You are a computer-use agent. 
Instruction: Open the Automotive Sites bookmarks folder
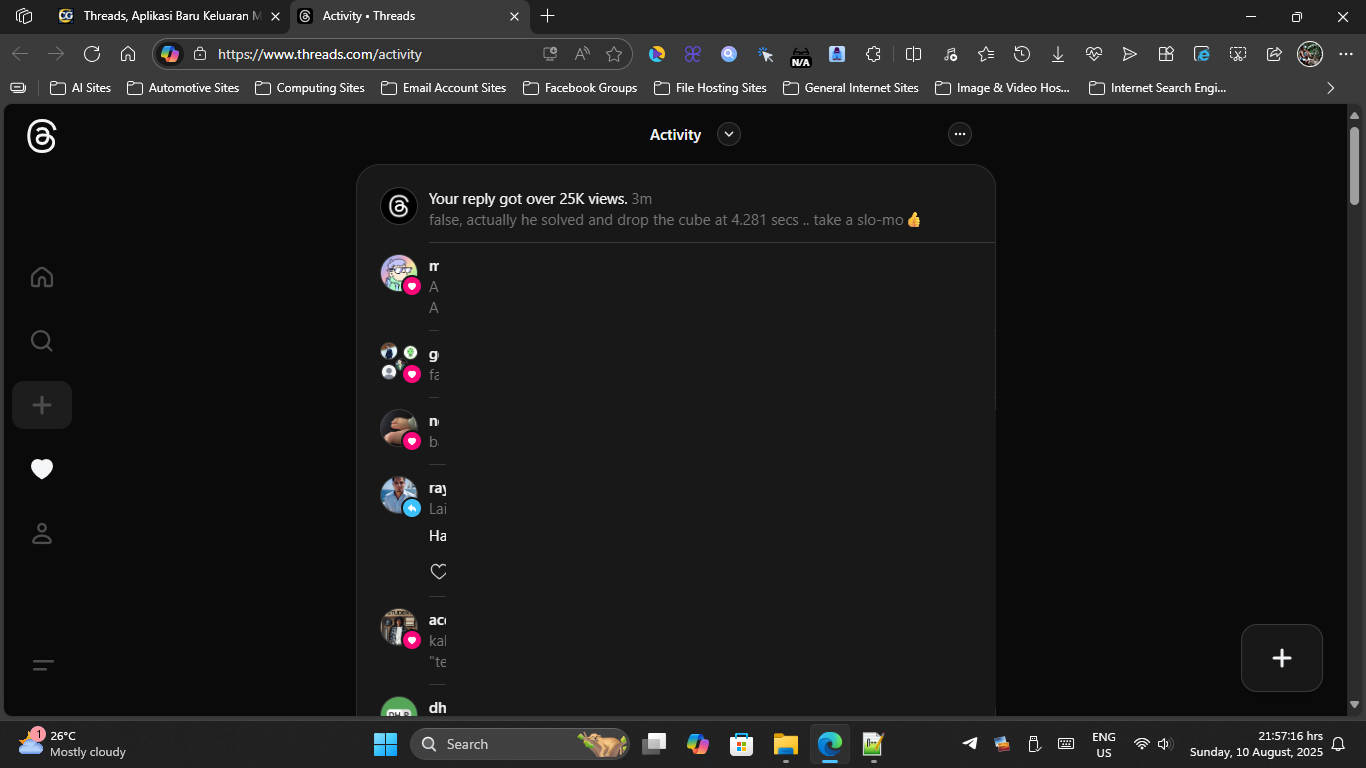pyautogui.click(x=184, y=88)
